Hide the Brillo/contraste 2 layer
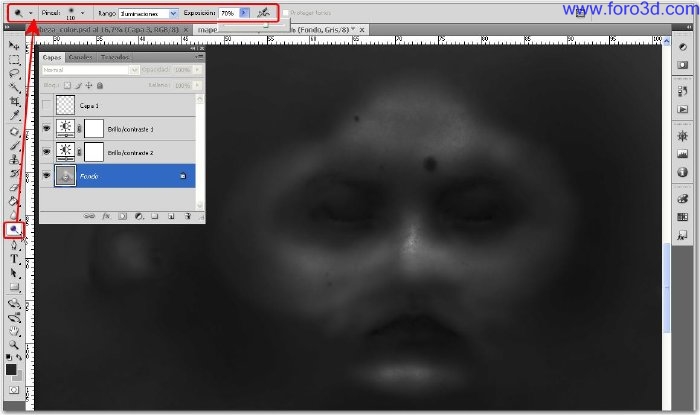The height and width of the screenshot is (415, 700). [x=46, y=152]
